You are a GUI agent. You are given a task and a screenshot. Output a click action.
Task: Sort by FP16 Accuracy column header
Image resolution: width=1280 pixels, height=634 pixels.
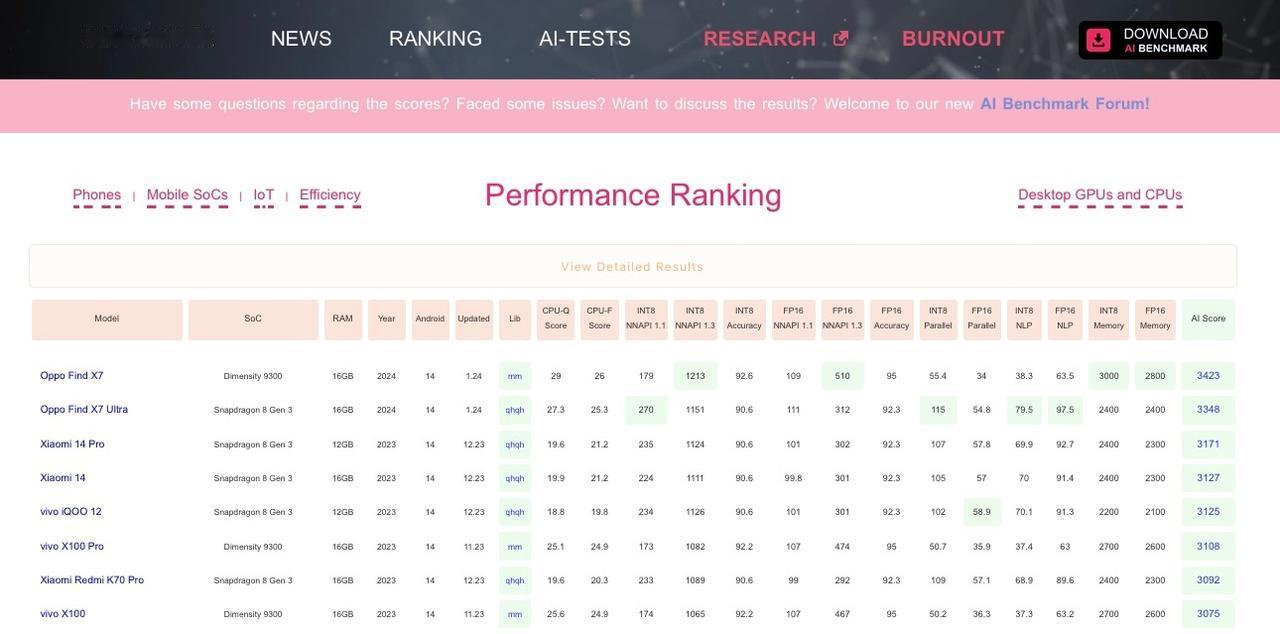click(x=892, y=320)
